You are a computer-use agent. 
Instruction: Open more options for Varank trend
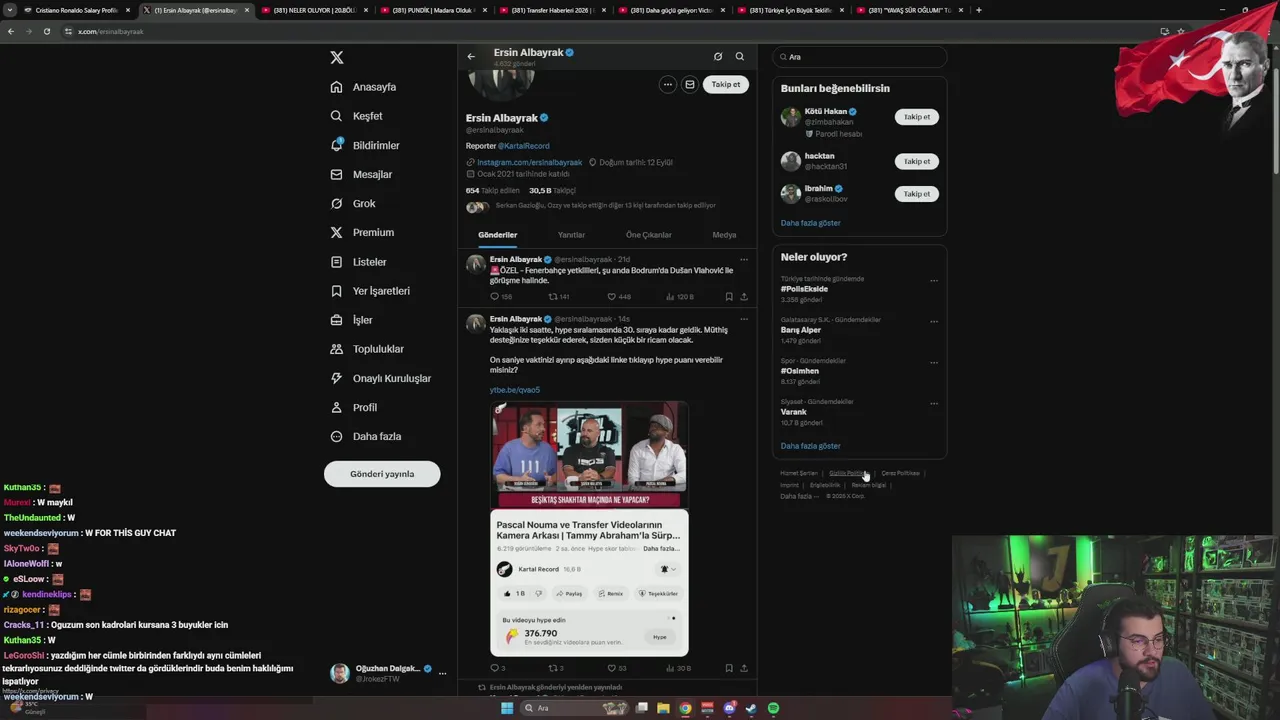coord(934,404)
